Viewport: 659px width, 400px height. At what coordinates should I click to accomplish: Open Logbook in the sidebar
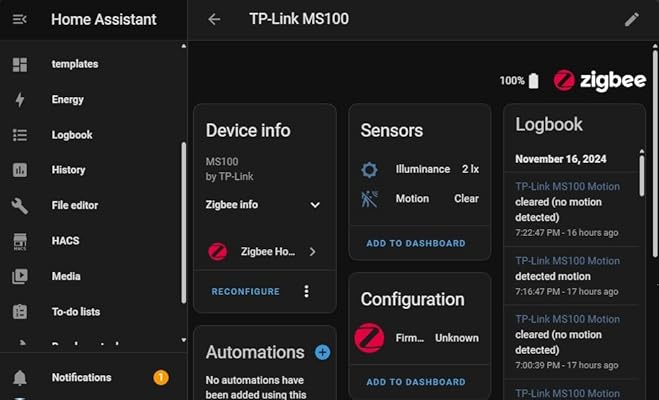pyautogui.click(x=72, y=135)
